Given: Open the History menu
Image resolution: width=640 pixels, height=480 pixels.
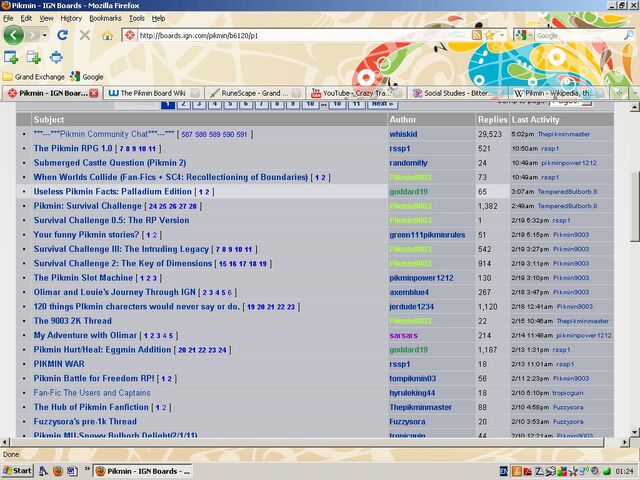Looking at the screenshot, I should 71,18.
